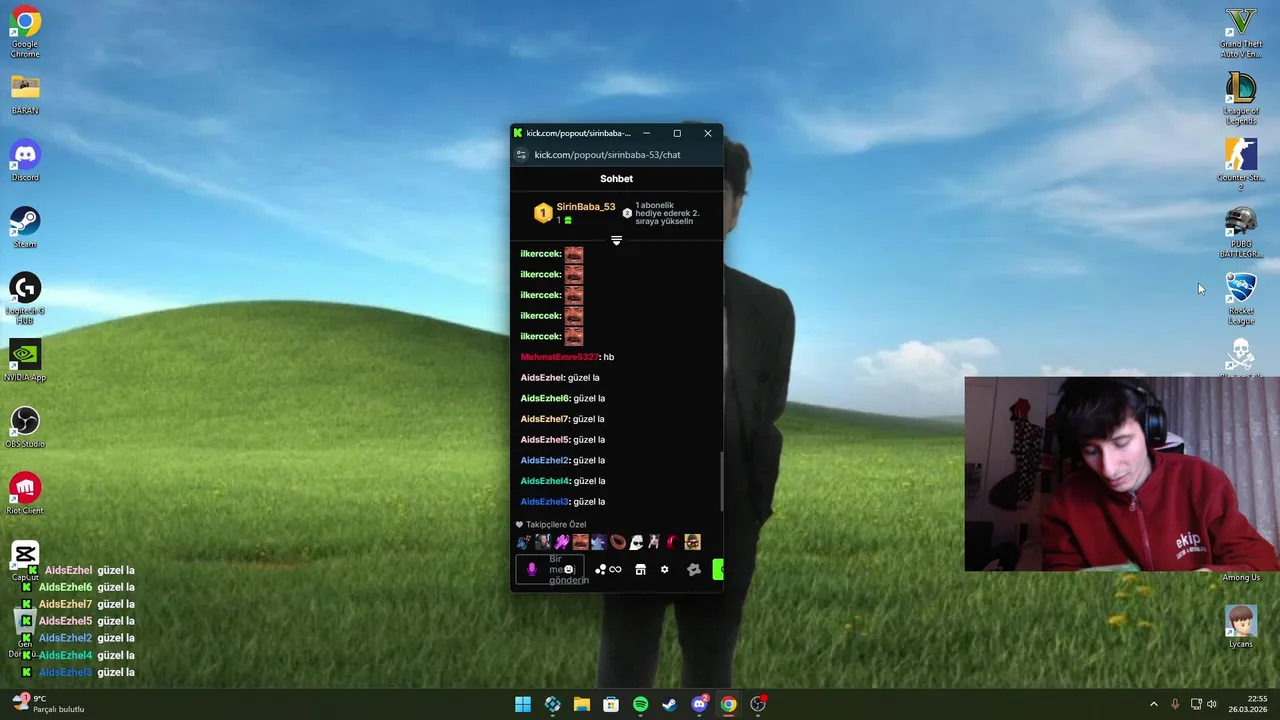Screen dimensions: 1280x720
Task: Click the star badge icon in chat bar
Action: [694, 570]
